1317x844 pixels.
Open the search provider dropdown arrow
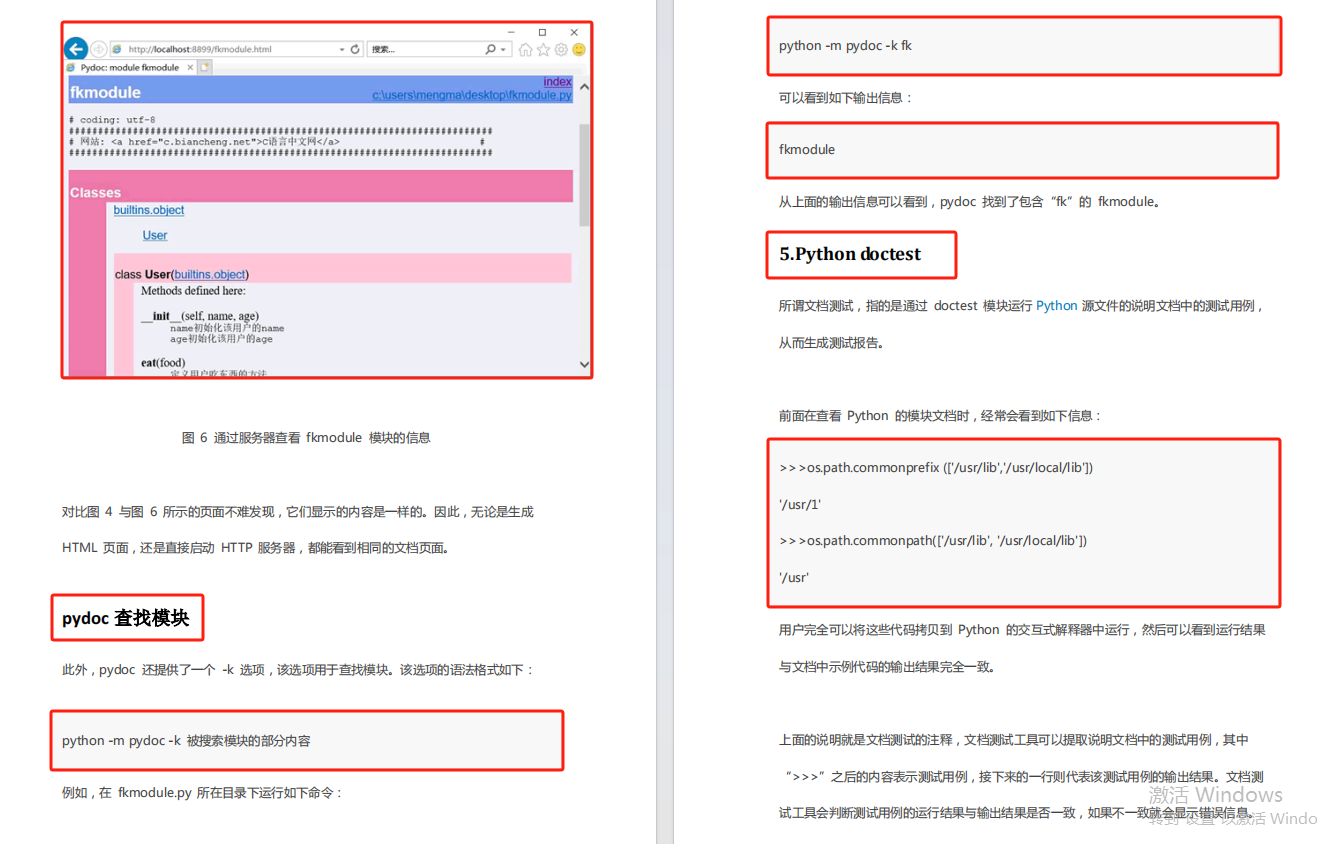click(503, 48)
